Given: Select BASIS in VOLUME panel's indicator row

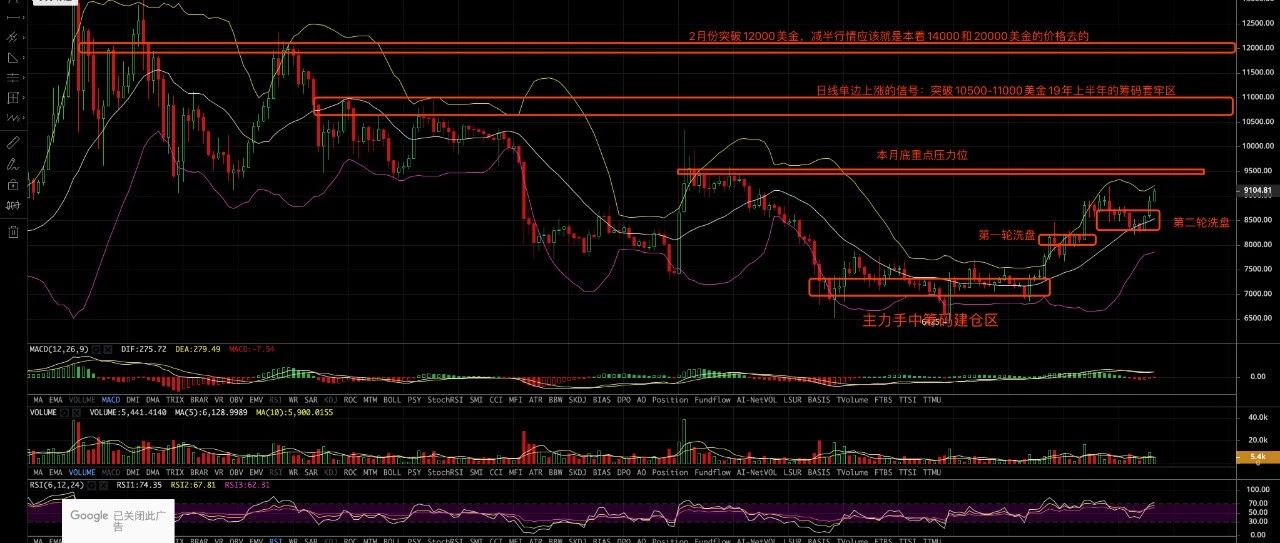Looking at the screenshot, I should click(x=819, y=471).
